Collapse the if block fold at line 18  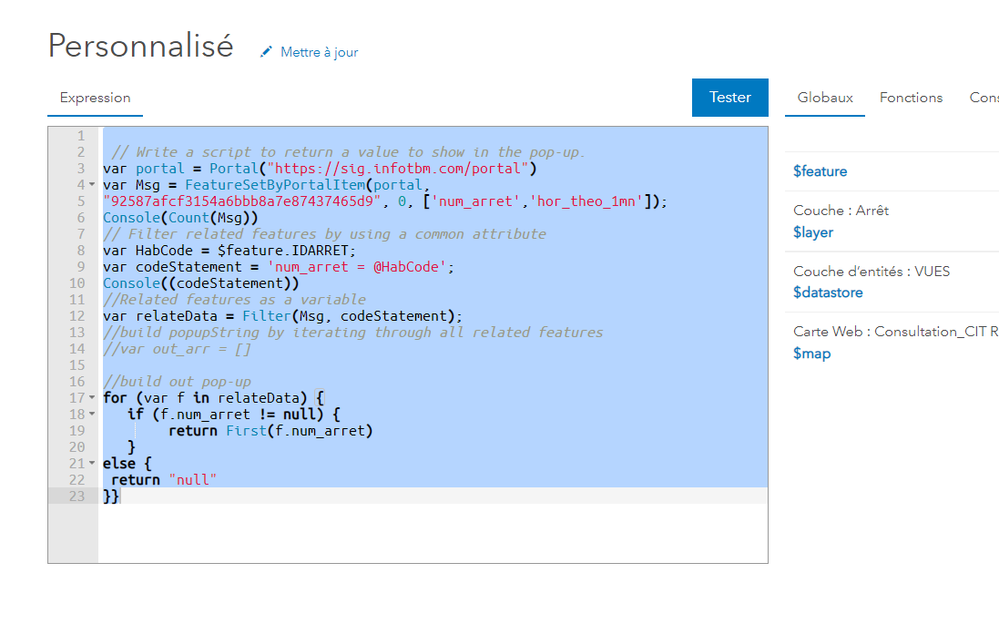coord(92,414)
